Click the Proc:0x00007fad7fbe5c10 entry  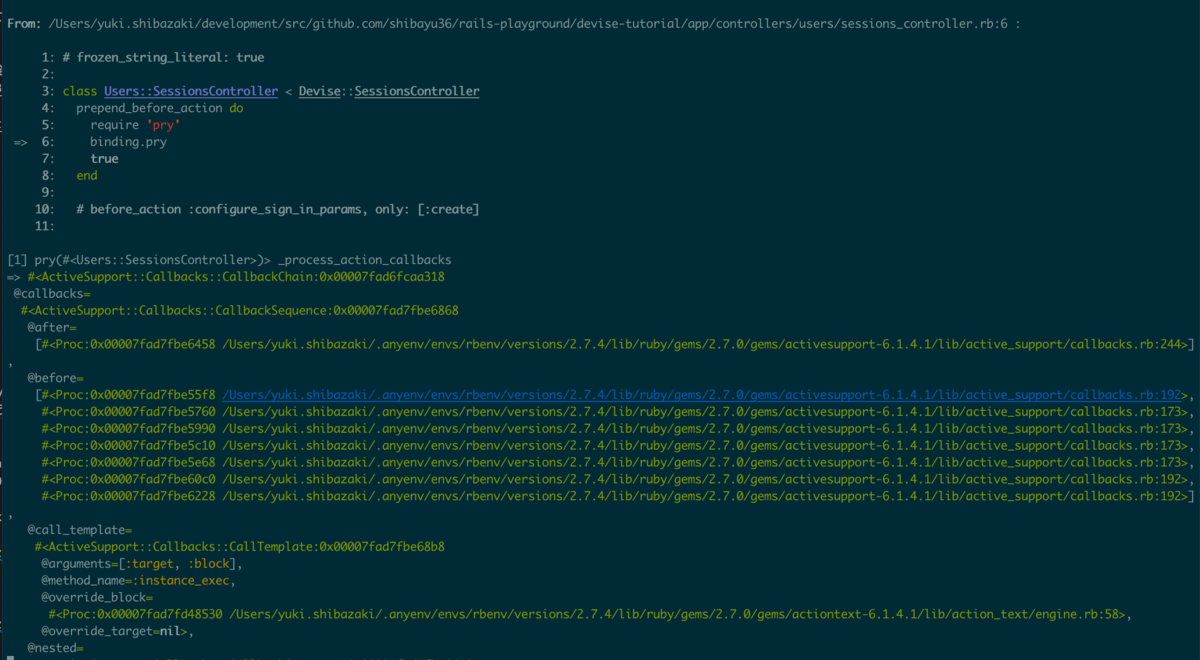tap(615, 446)
